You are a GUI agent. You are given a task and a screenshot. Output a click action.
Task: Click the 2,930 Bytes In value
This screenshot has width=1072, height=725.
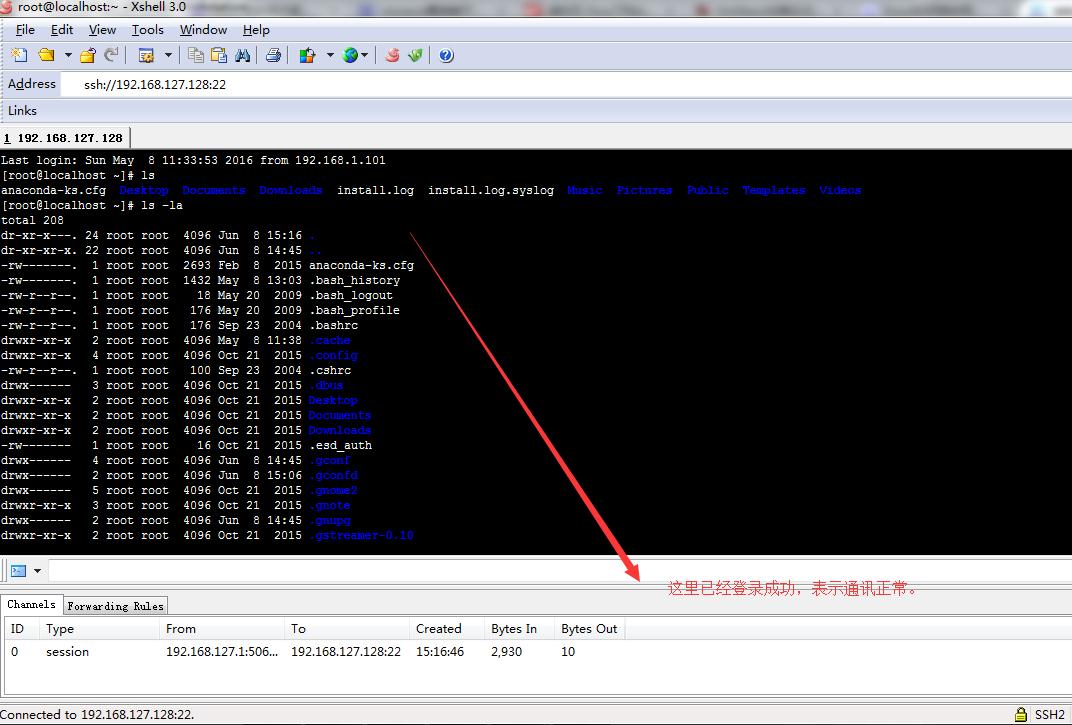(x=507, y=652)
